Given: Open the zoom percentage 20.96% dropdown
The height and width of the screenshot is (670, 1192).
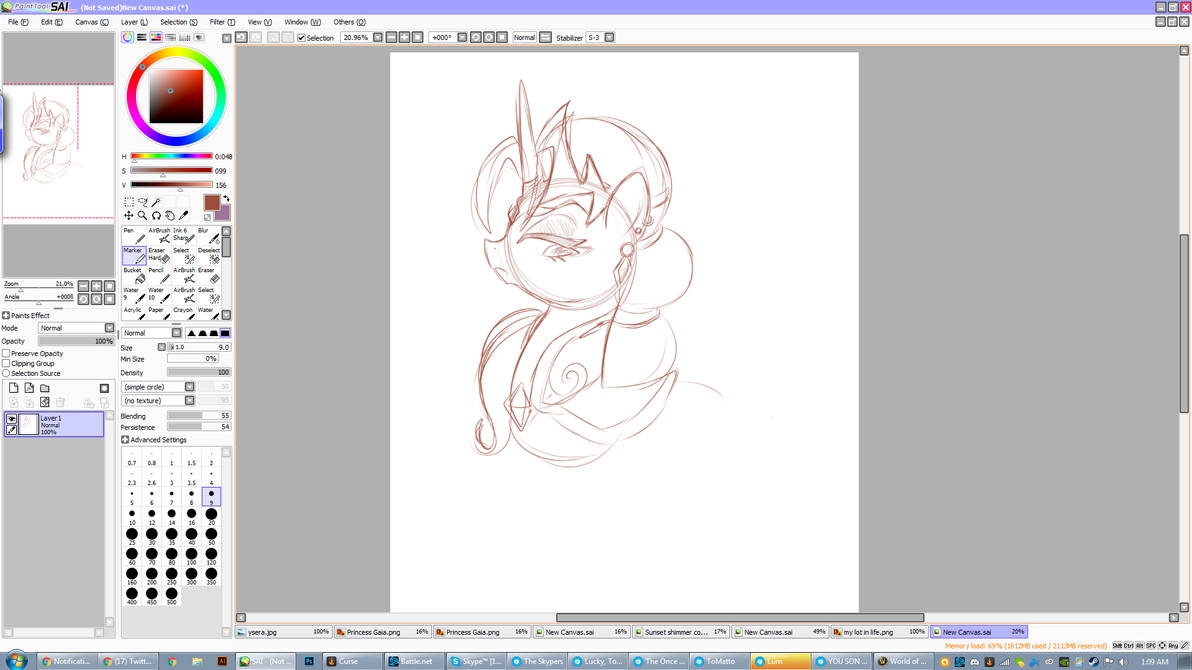Looking at the screenshot, I should (378, 37).
